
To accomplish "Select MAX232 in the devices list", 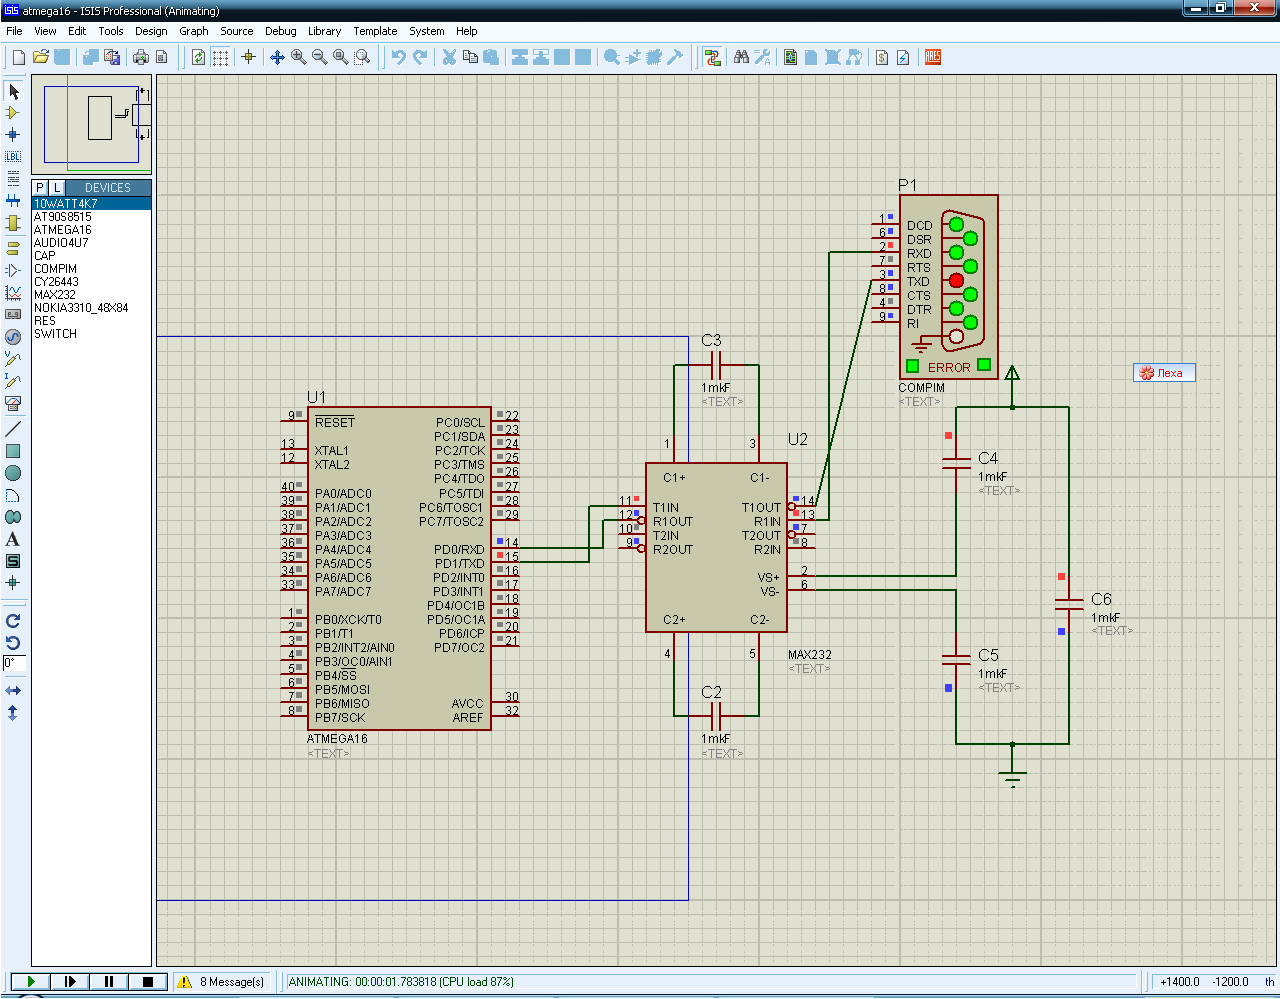I will (55, 295).
